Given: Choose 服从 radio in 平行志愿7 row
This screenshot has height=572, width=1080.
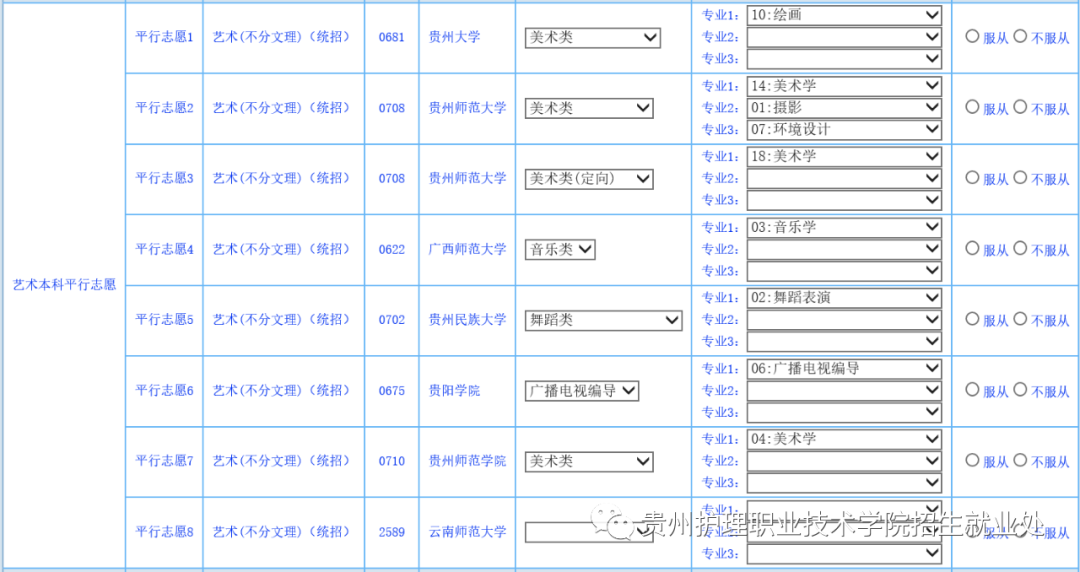Looking at the screenshot, I should pos(972,460).
